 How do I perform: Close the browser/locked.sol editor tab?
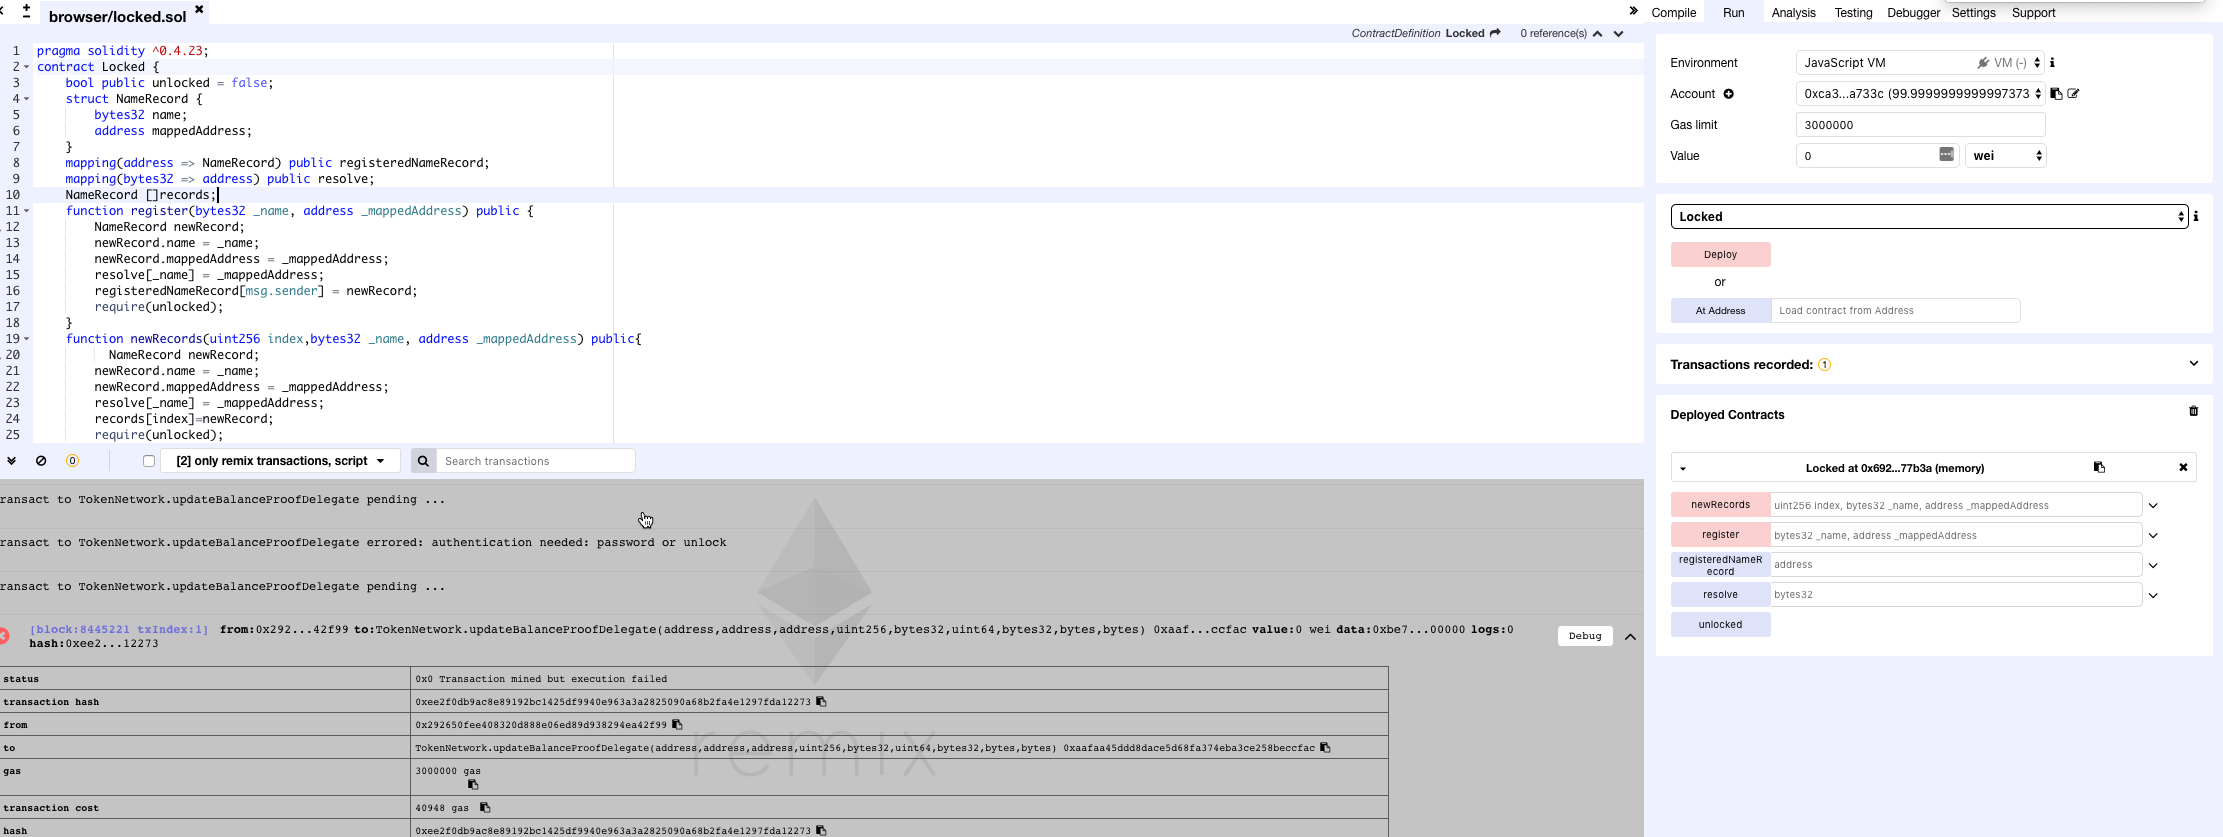click(199, 9)
